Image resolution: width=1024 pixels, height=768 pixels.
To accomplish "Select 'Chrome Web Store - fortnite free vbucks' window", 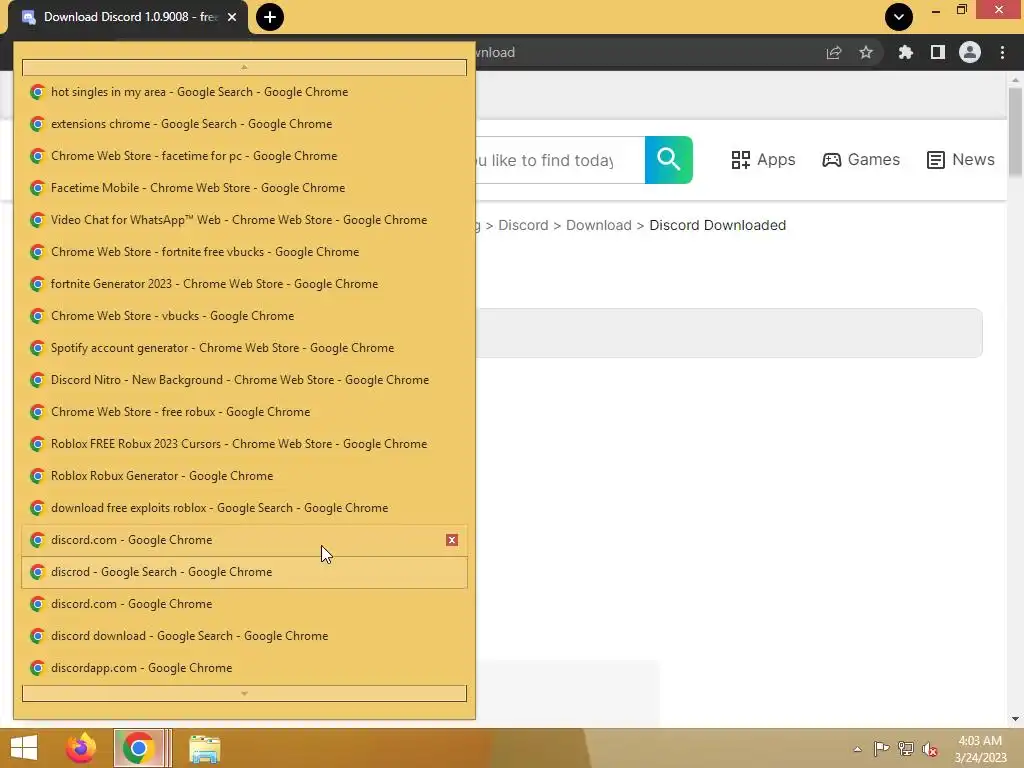I will click(x=244, y=252).
